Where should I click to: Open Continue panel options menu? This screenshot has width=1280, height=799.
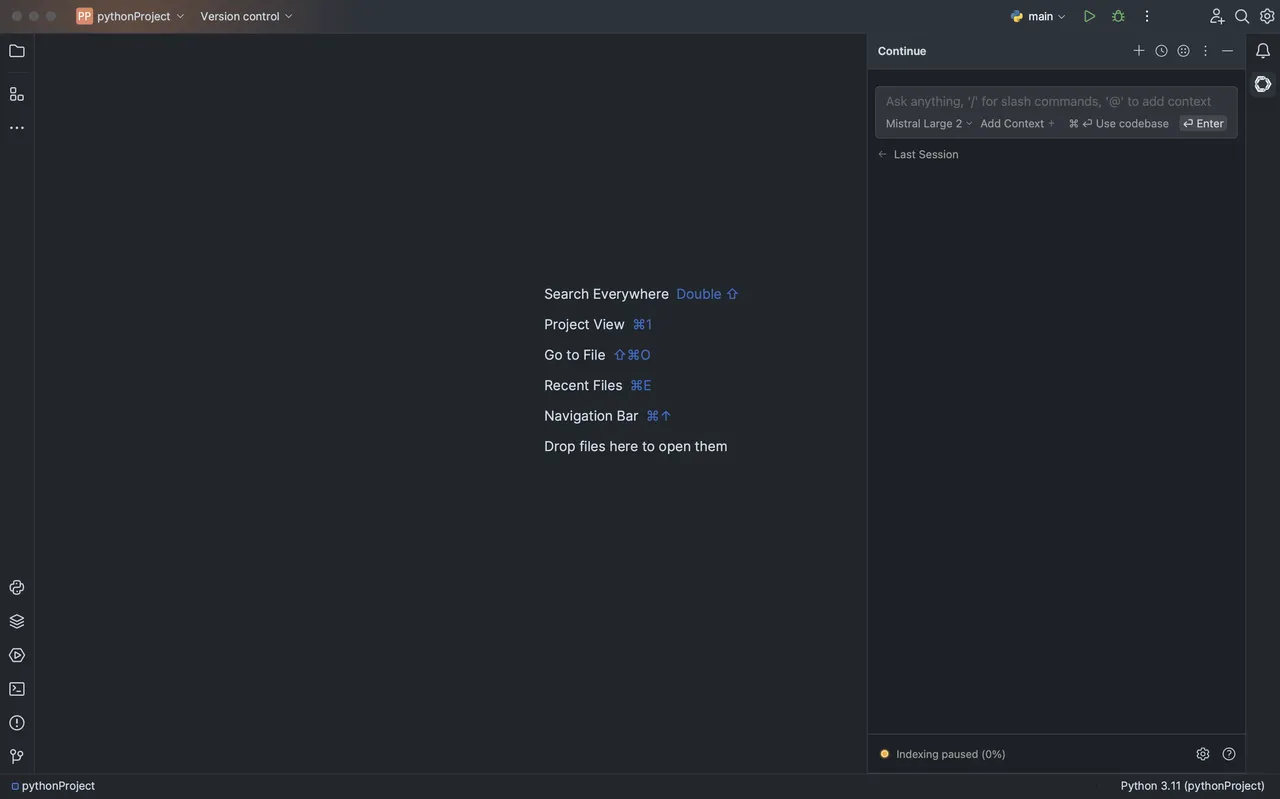tap(1205, 51)
